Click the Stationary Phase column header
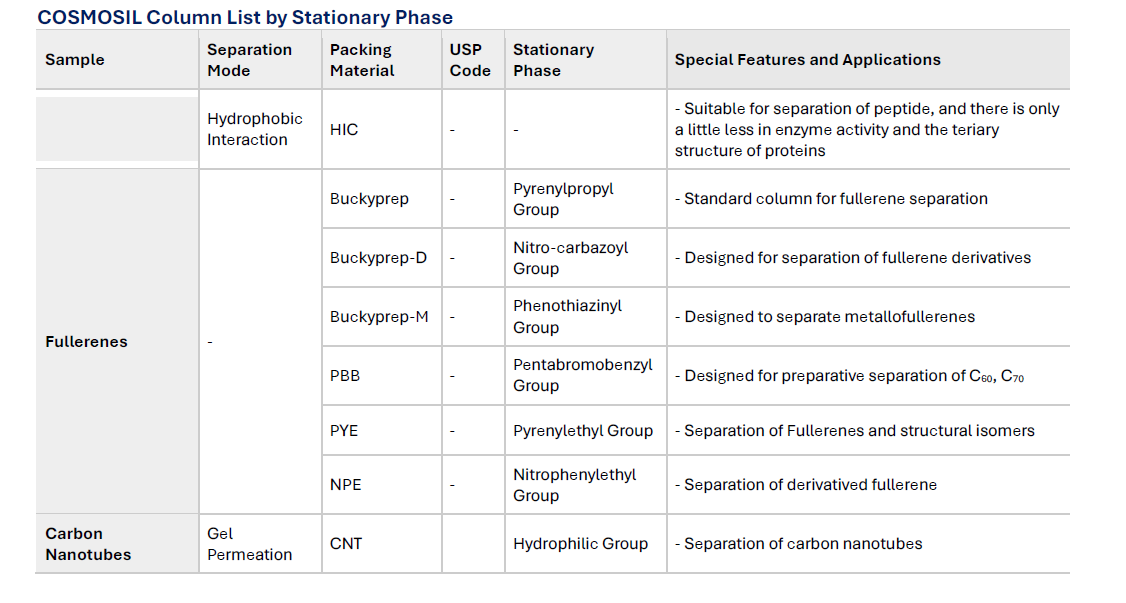 point(553,60)
